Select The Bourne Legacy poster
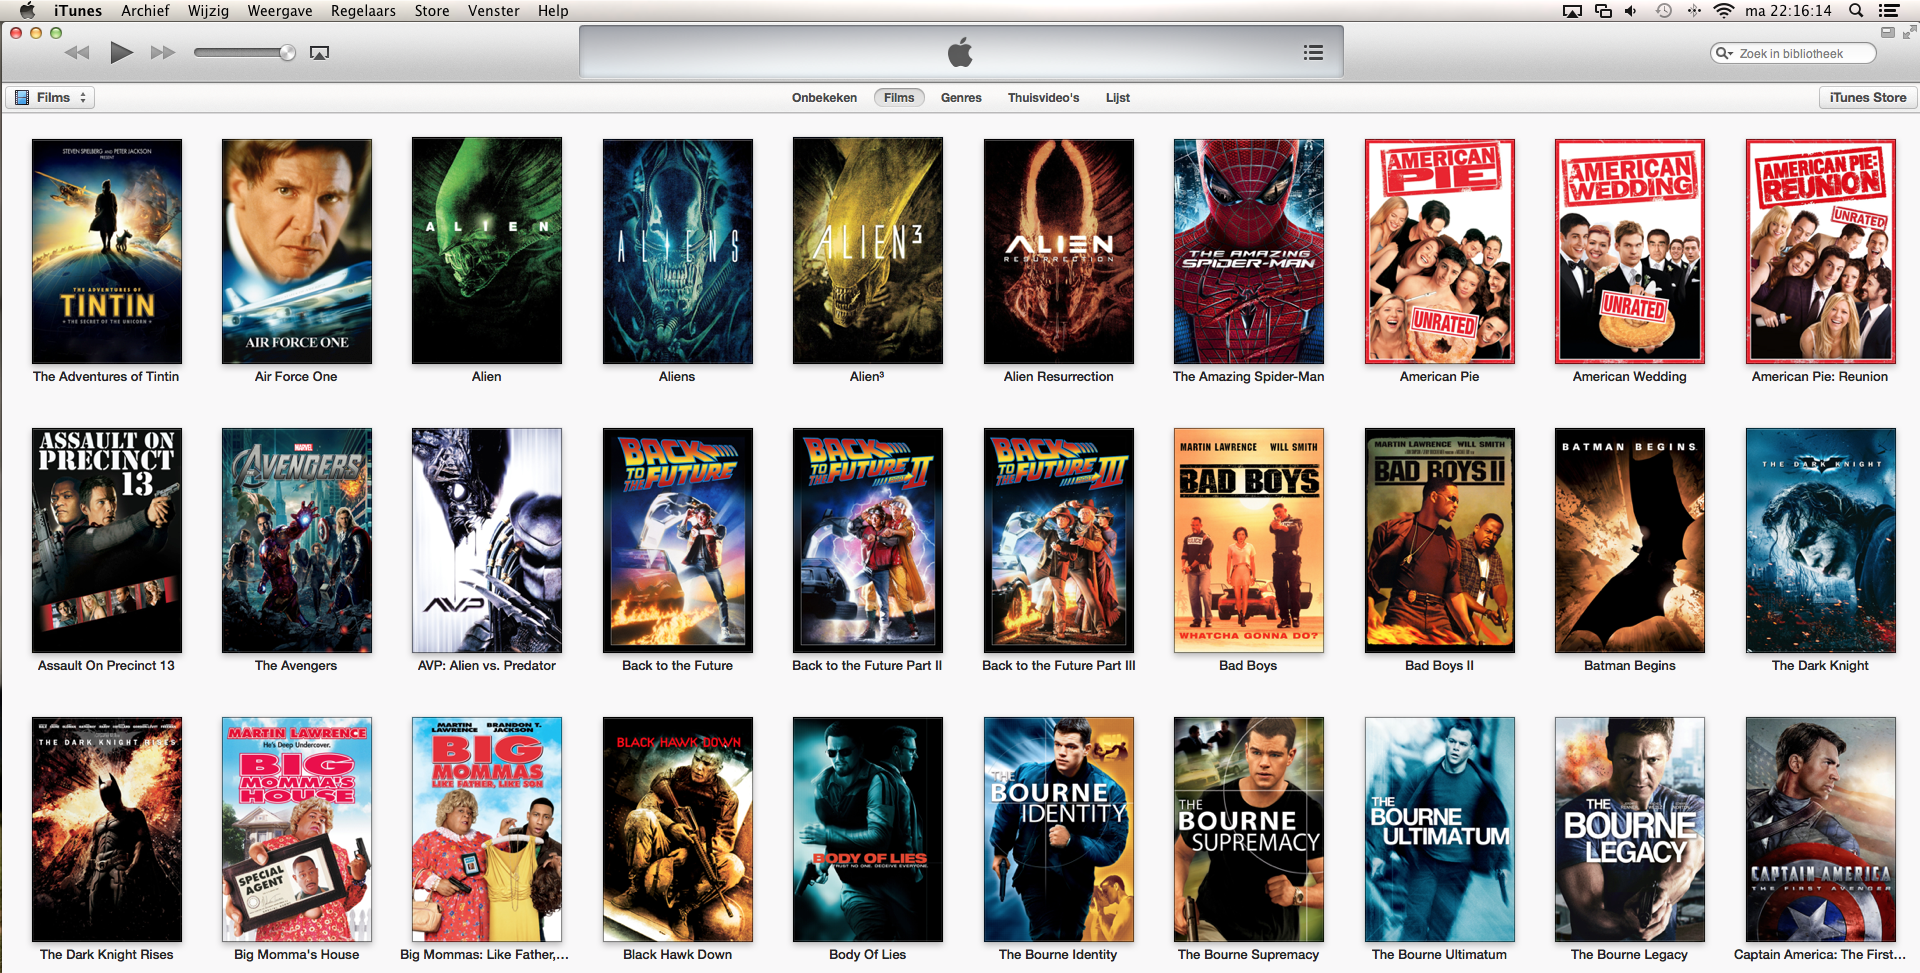The height and width of the screenshot is (973, 1920). (1630, 829)
